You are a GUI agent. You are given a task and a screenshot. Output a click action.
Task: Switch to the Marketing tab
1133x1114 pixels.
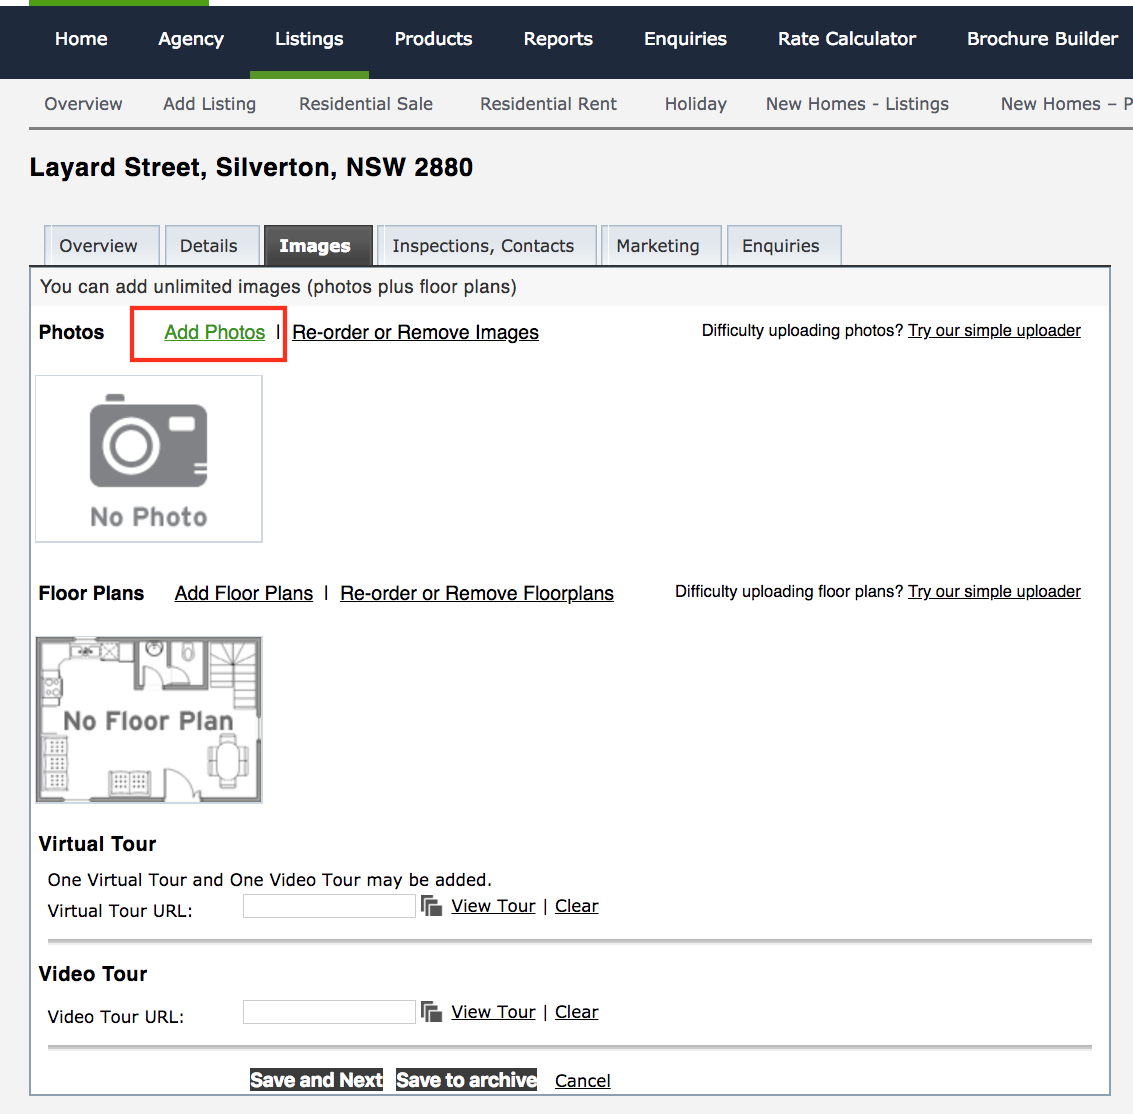661,246
